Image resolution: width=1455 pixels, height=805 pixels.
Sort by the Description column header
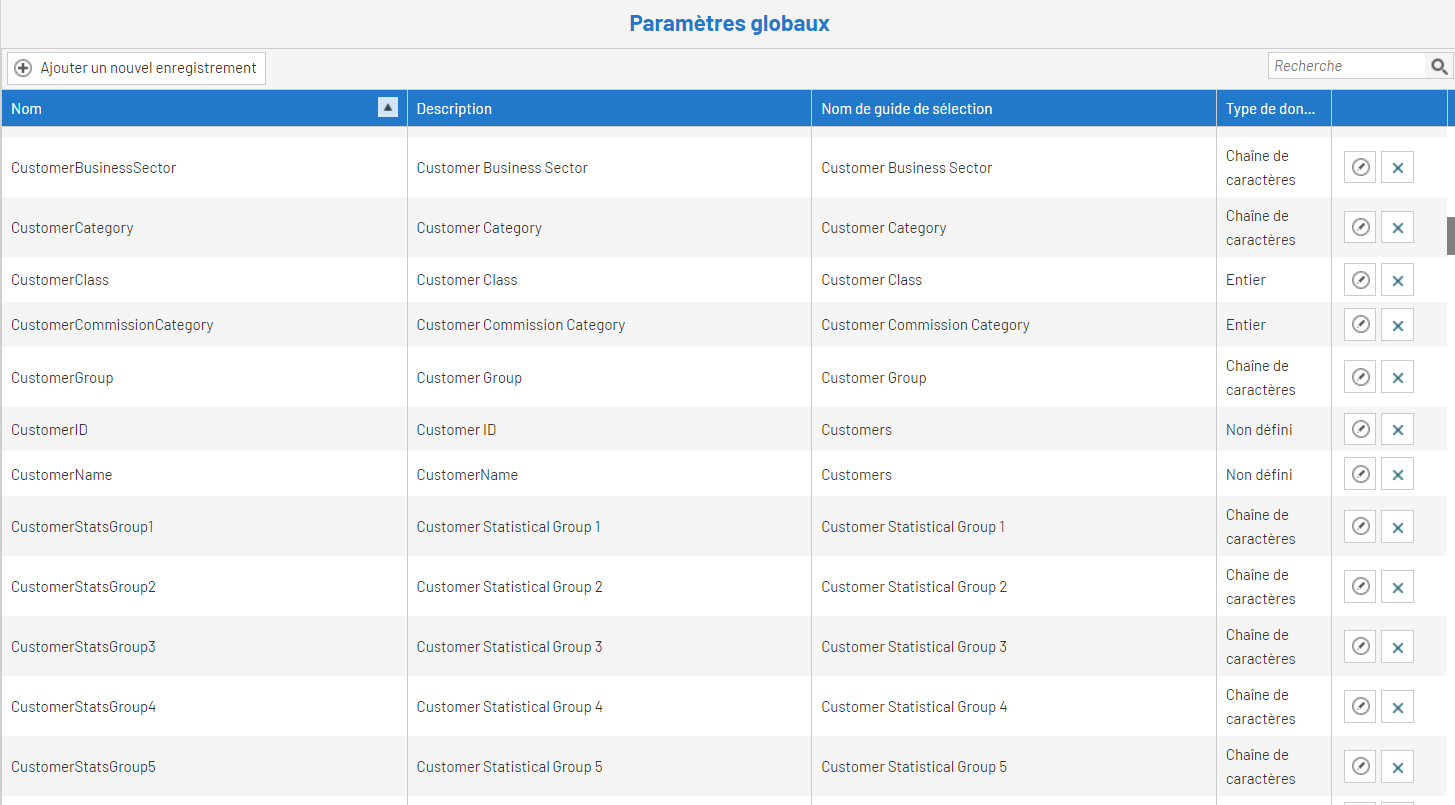454,109
